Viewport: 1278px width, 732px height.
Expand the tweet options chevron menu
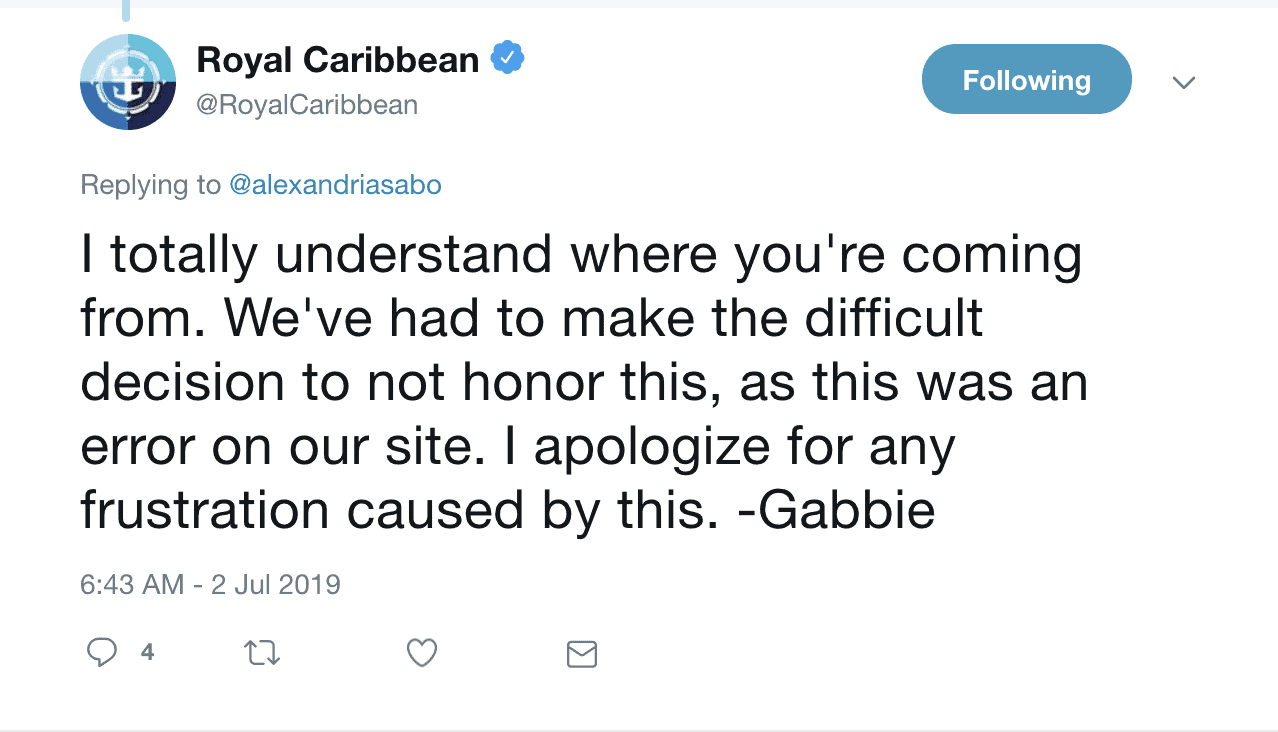click(1184, 83)
